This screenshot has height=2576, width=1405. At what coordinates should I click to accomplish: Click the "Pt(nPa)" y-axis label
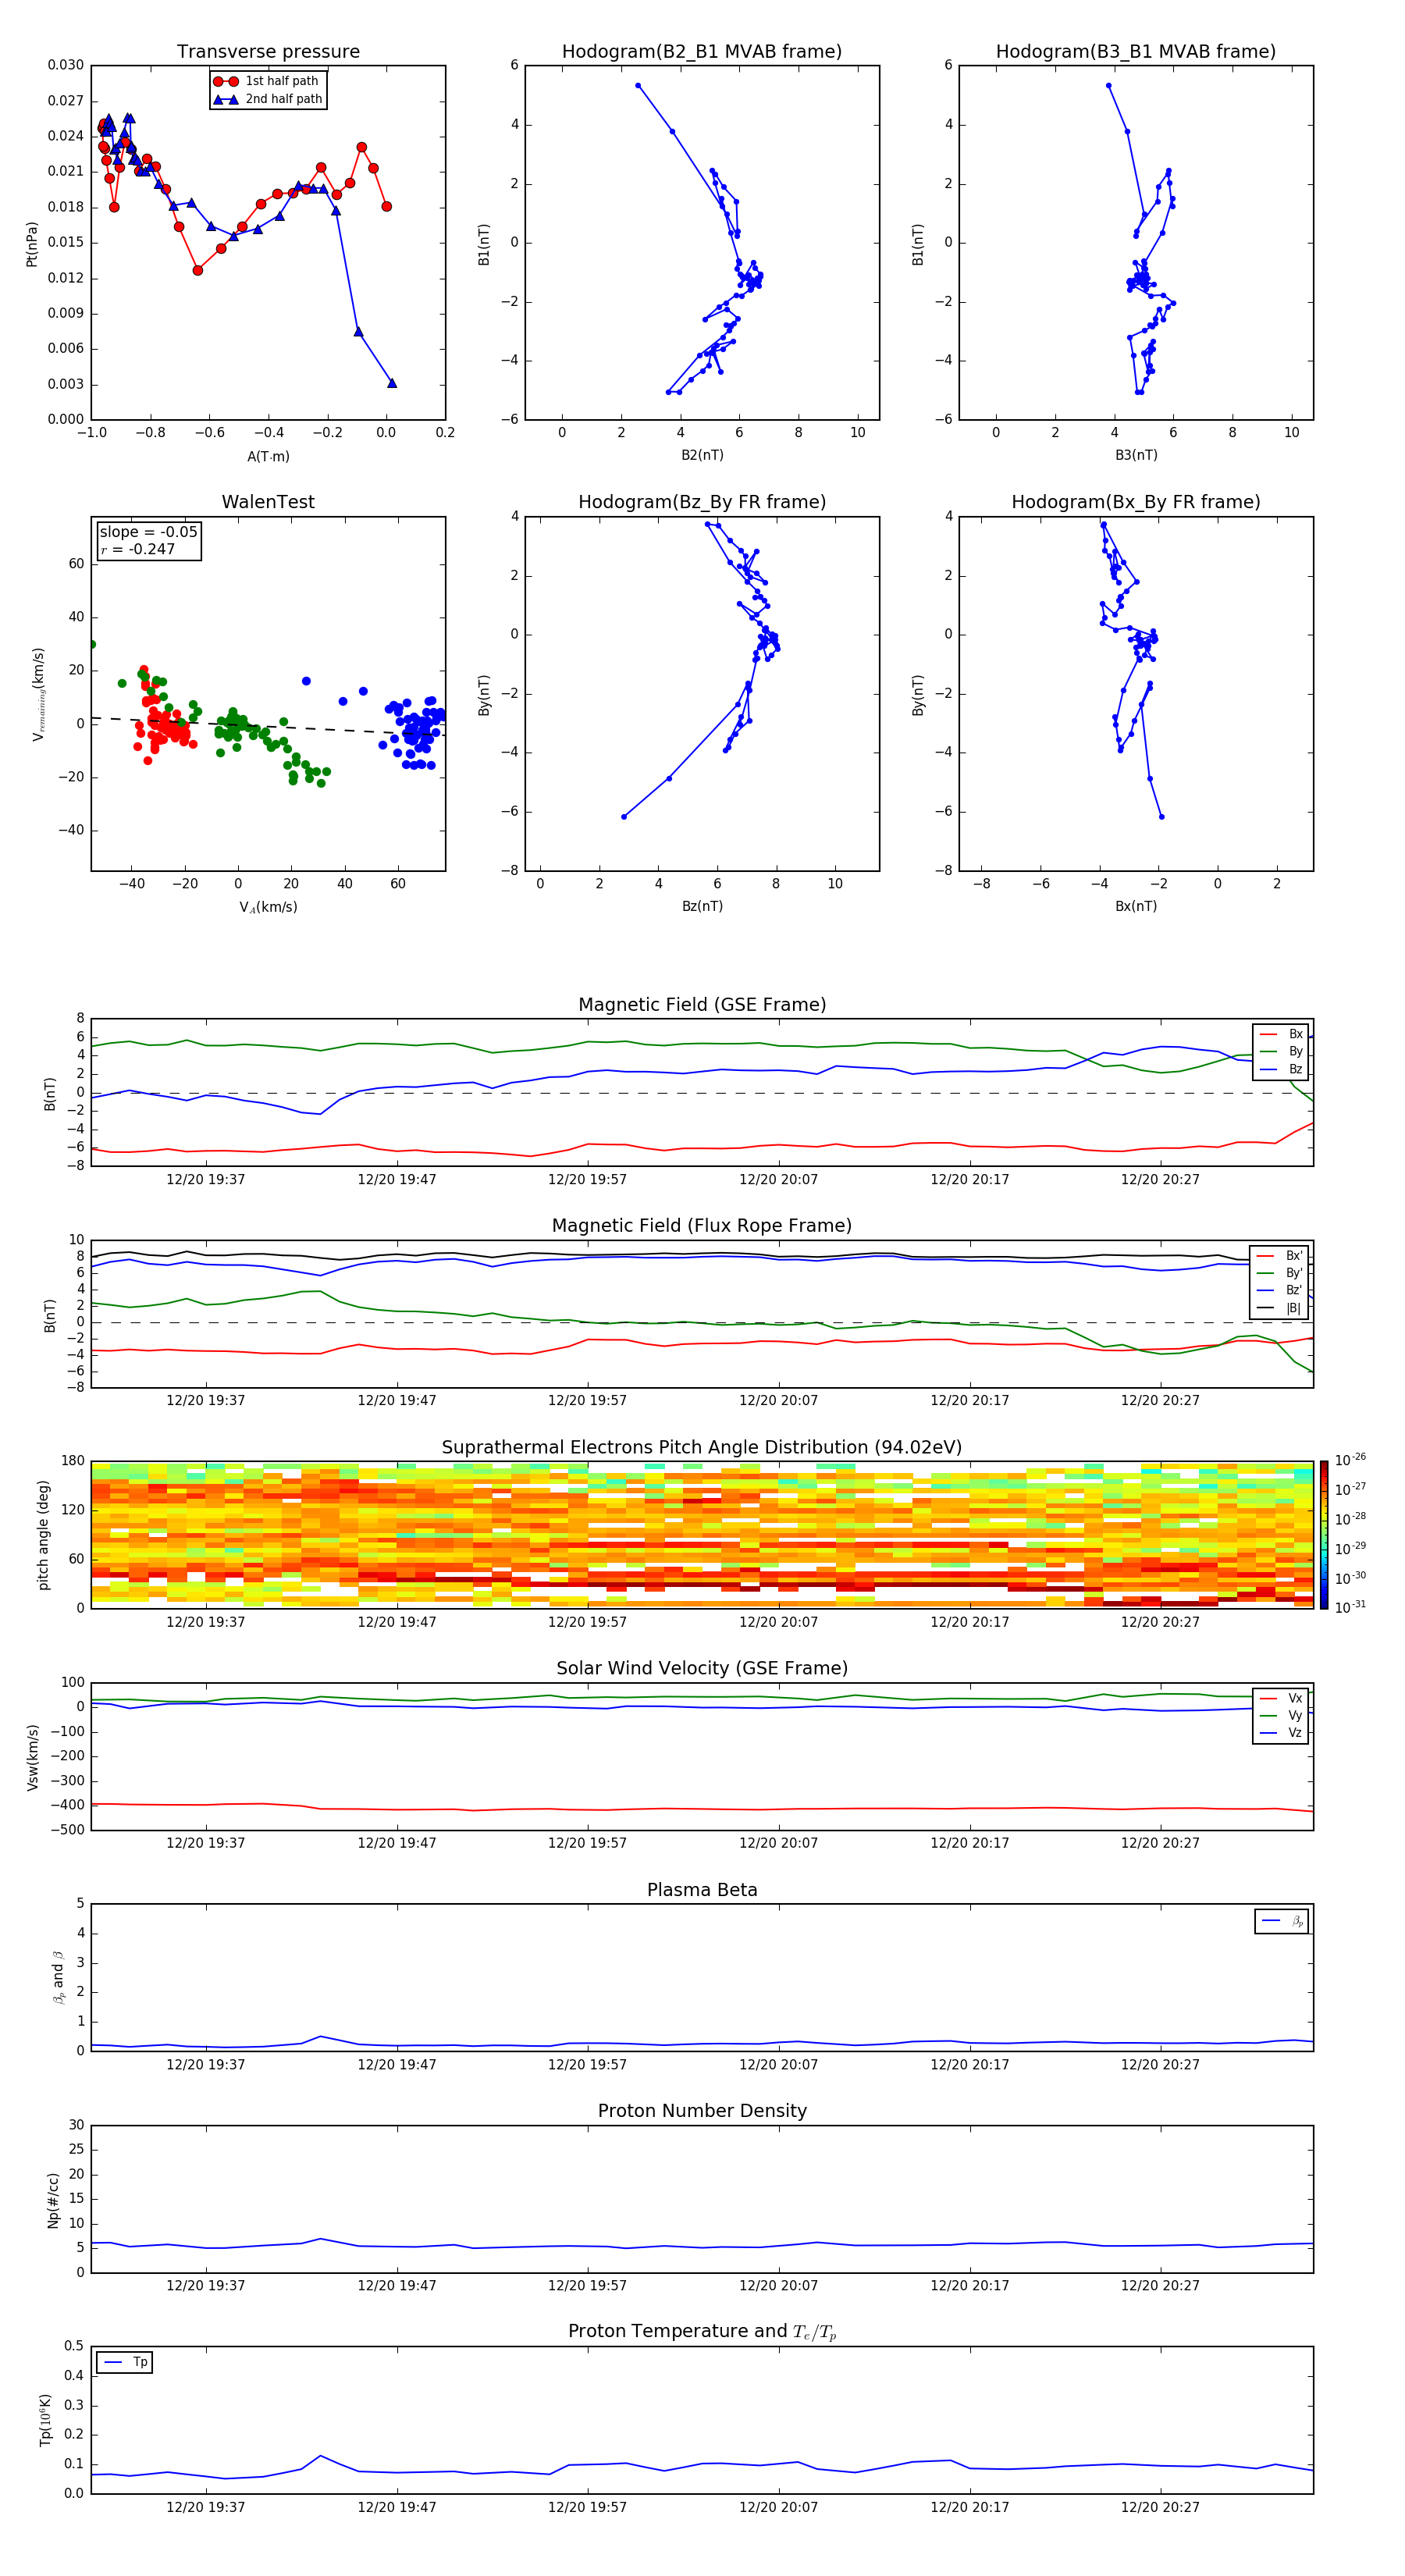pos(32,244)
